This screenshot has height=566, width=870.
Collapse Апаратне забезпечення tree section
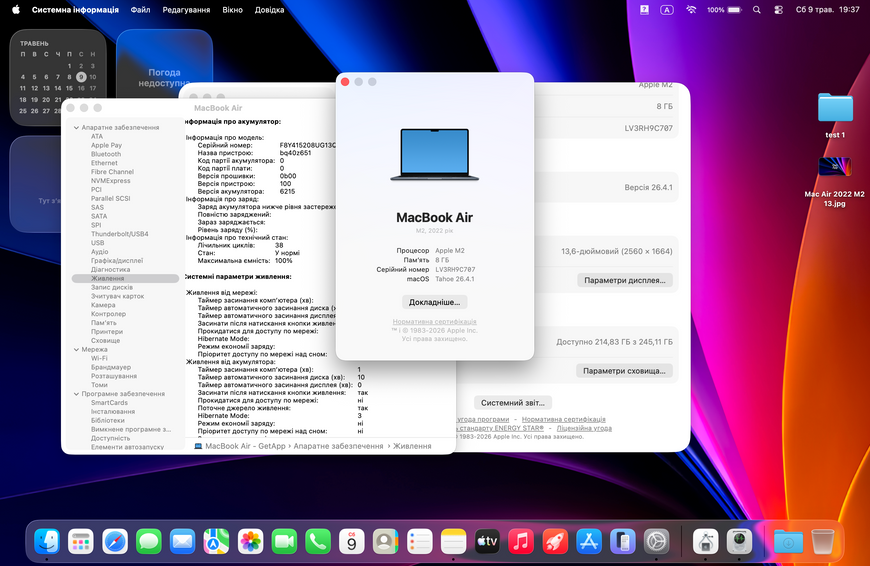coord(76,127)
